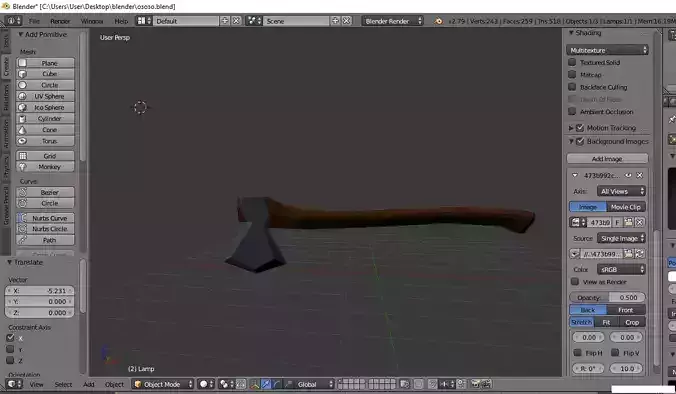Add a Bezier curve
The width and height of the screenshot is (676, 394).
click(x=45, y=192)
